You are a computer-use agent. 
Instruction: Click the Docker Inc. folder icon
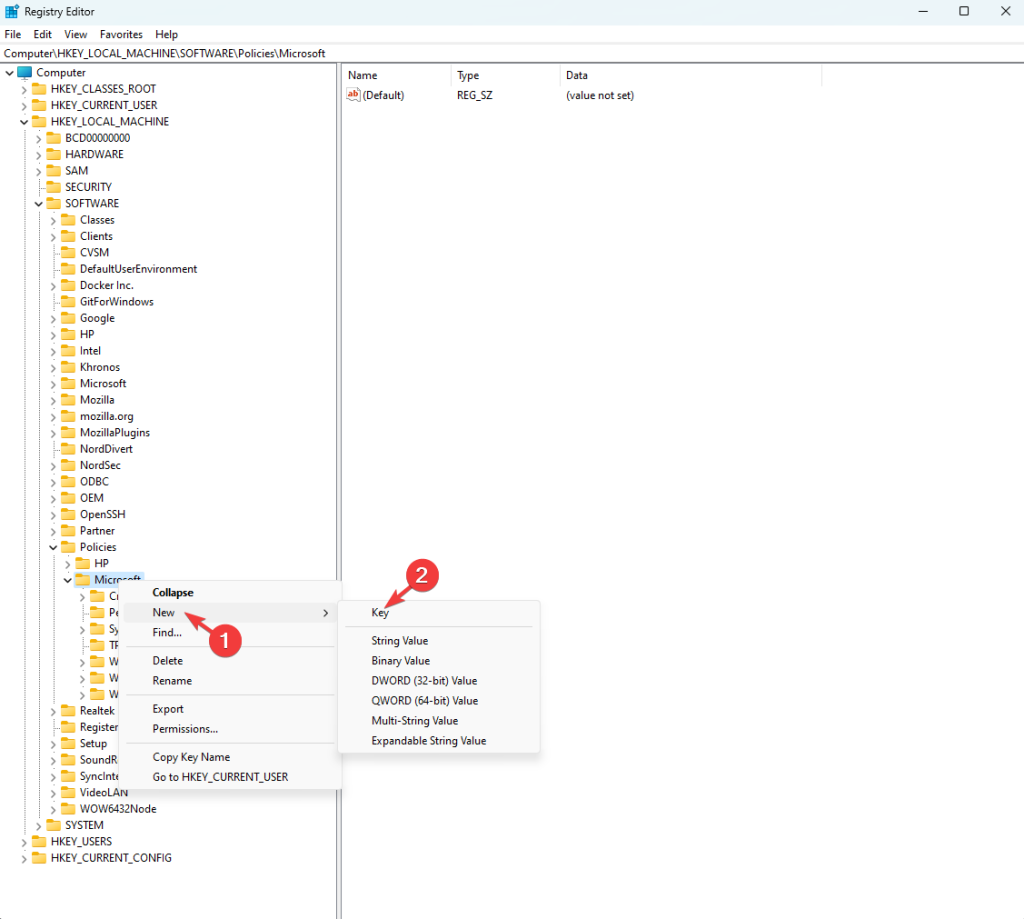68,285
